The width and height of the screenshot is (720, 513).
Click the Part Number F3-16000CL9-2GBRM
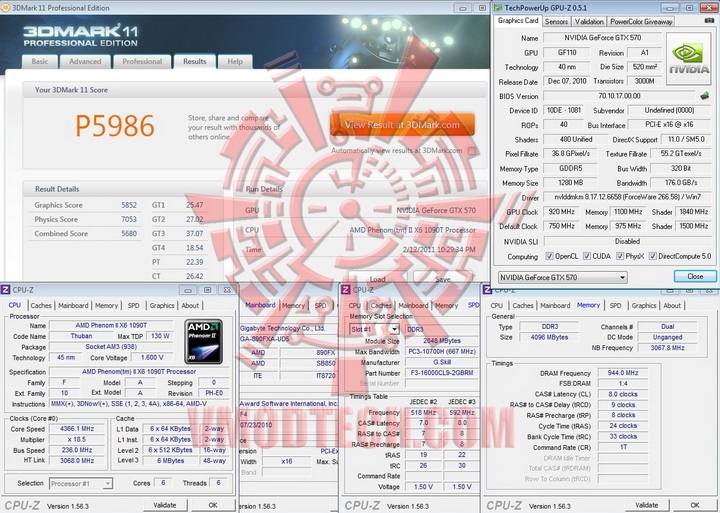click(442, 373)
